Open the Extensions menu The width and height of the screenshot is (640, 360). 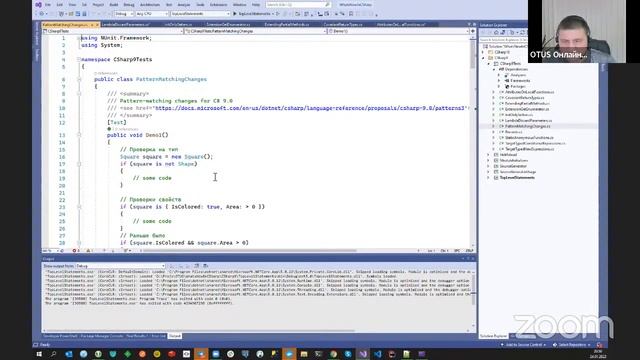coord(218,4)
